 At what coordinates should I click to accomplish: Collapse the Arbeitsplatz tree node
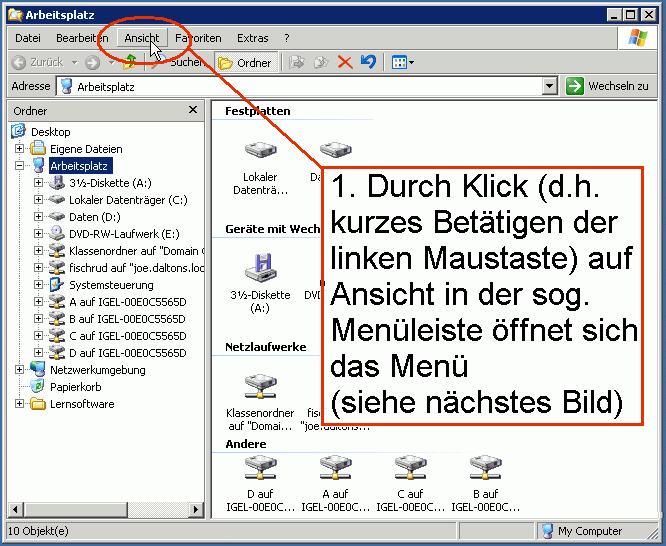[20, 166]
